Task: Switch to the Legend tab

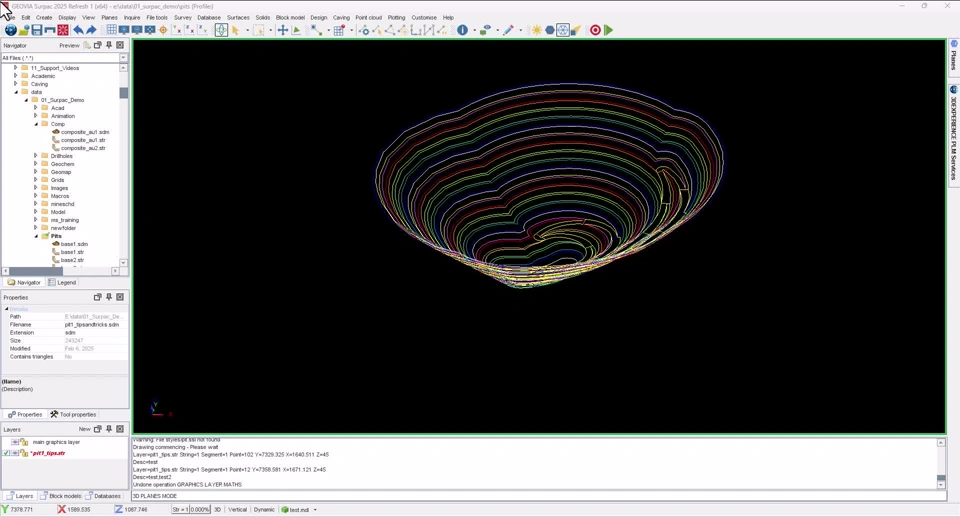Action: (x=62, y=282)
